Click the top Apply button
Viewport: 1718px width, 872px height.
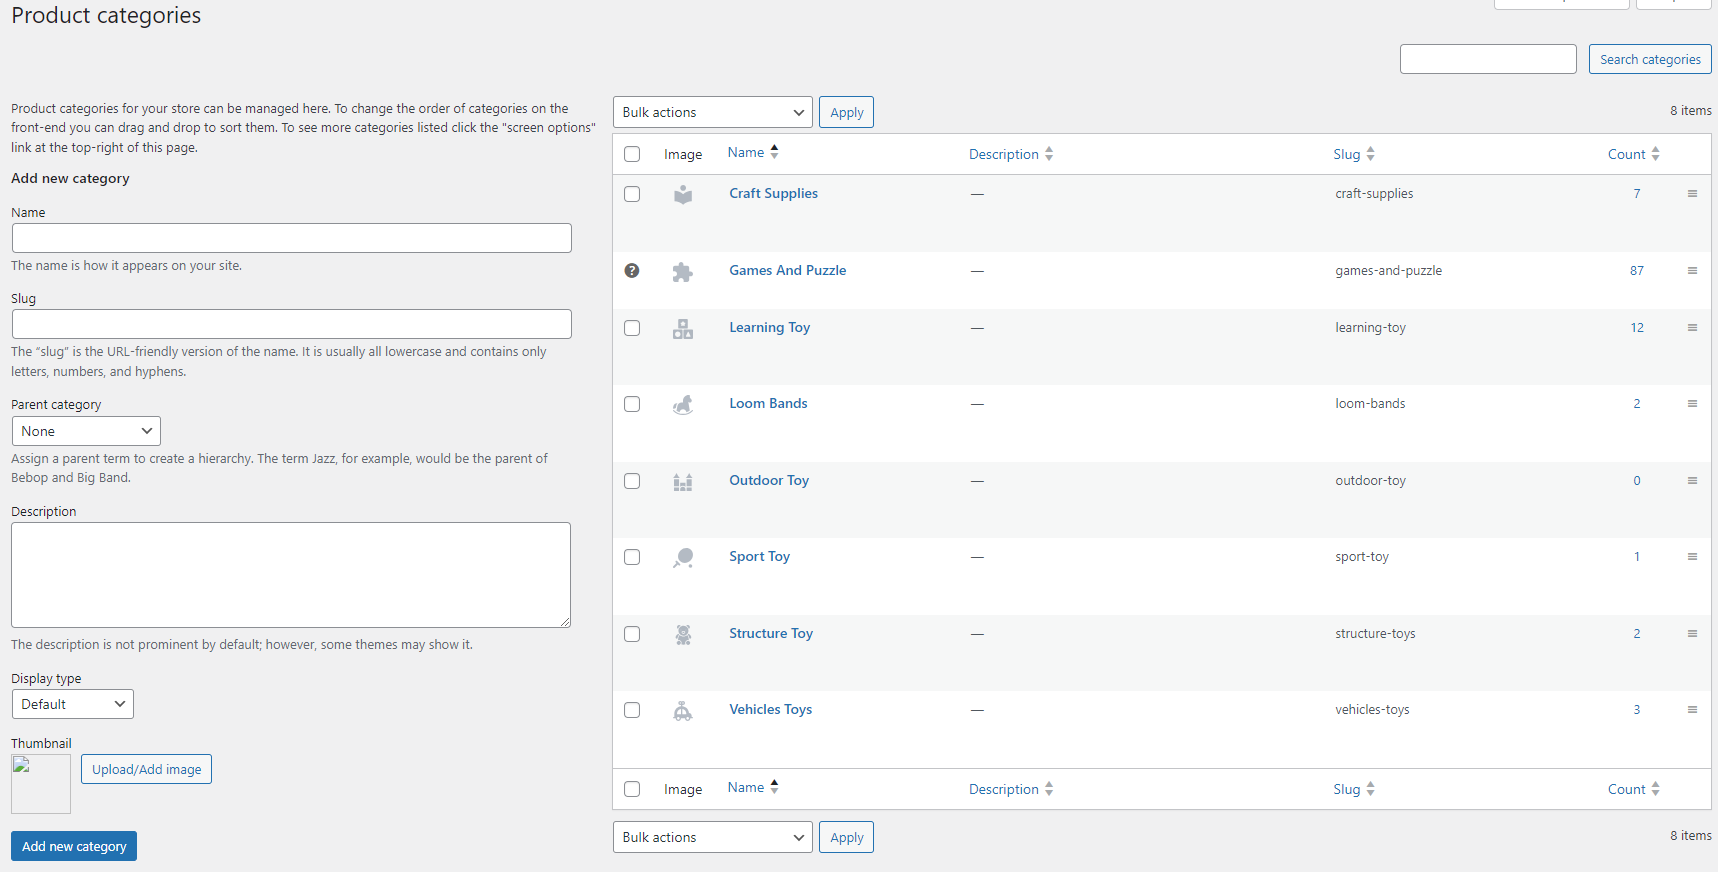(846, 112)
